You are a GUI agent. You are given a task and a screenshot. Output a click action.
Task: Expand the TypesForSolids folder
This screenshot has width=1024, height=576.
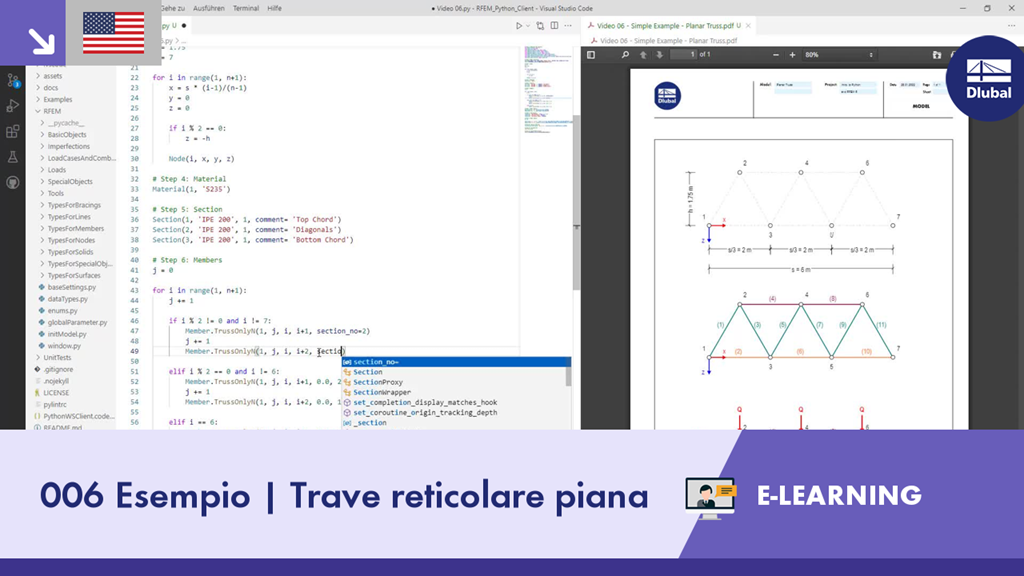tap(70, 252)
